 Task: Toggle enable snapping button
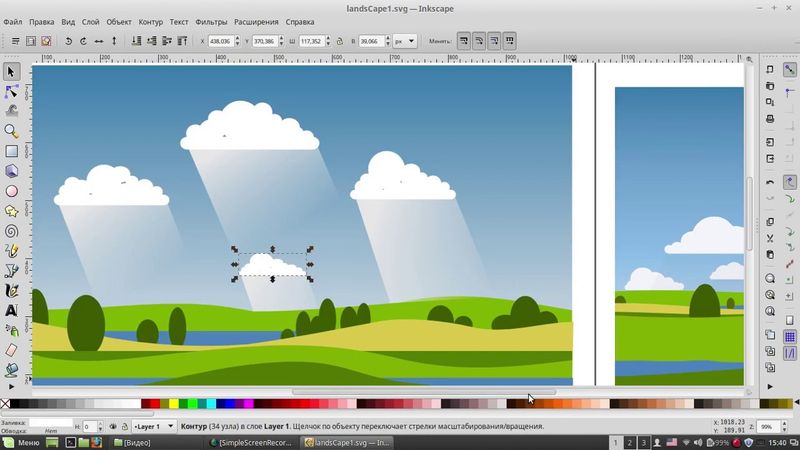pyautogui.click(x=789, y=69)
